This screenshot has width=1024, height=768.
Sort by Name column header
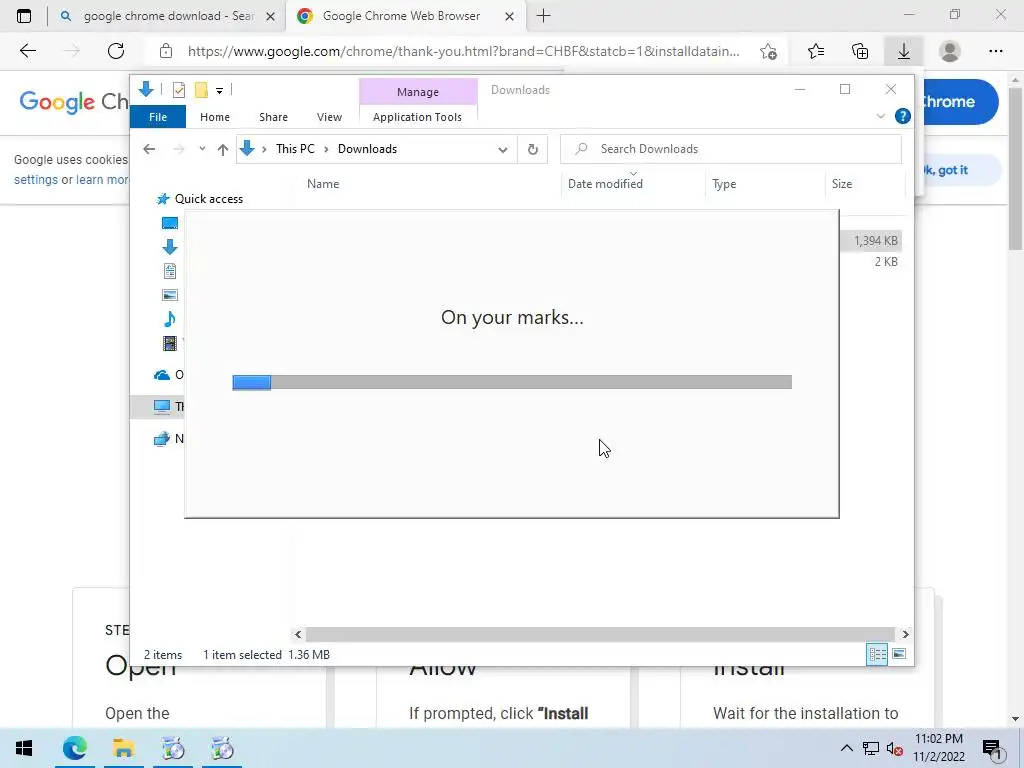click(x=323, y=184)
